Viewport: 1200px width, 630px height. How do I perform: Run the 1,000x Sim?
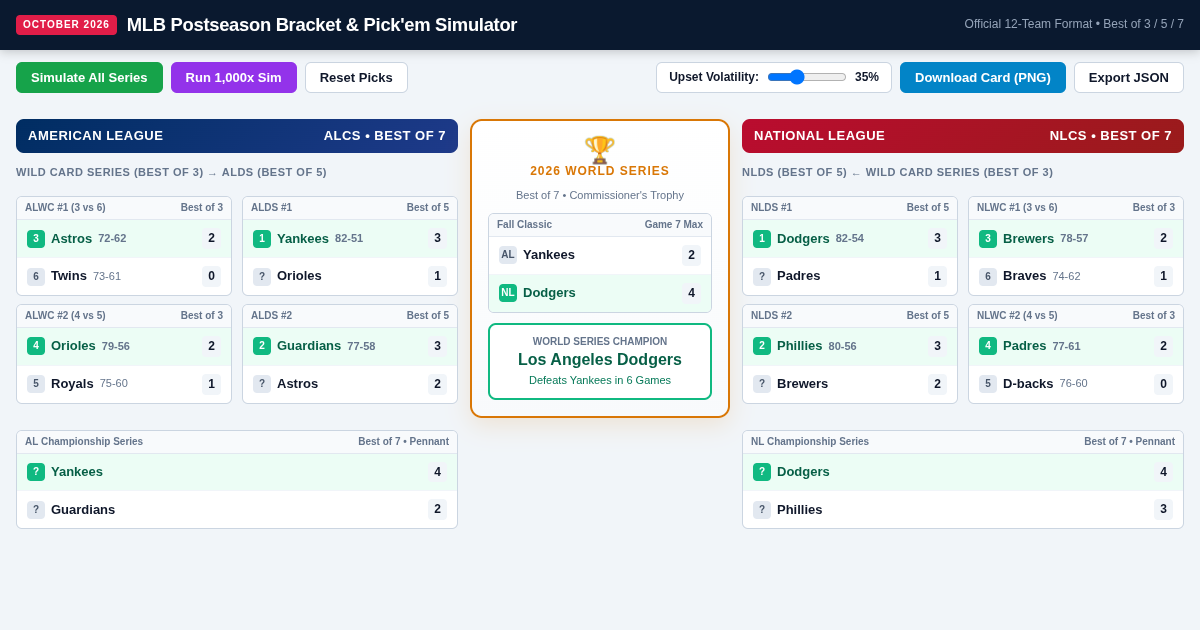[x=234, y=77]
